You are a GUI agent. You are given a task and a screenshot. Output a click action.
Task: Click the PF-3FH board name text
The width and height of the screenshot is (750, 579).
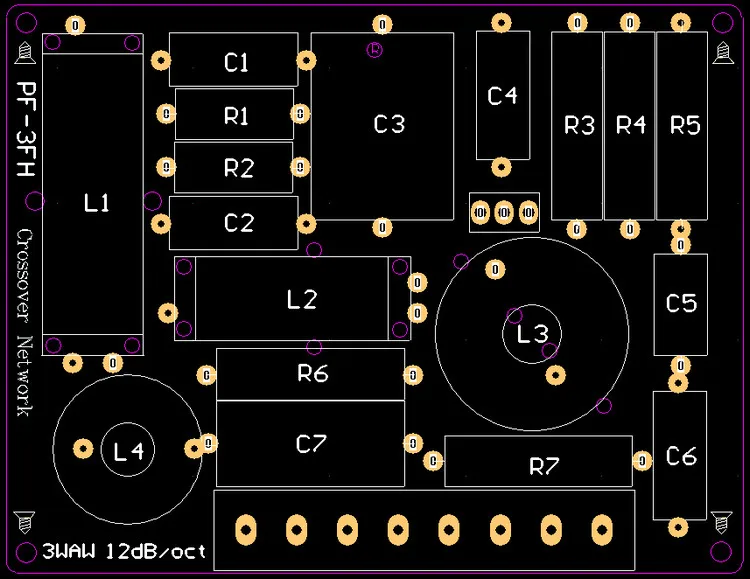(26, 129)
